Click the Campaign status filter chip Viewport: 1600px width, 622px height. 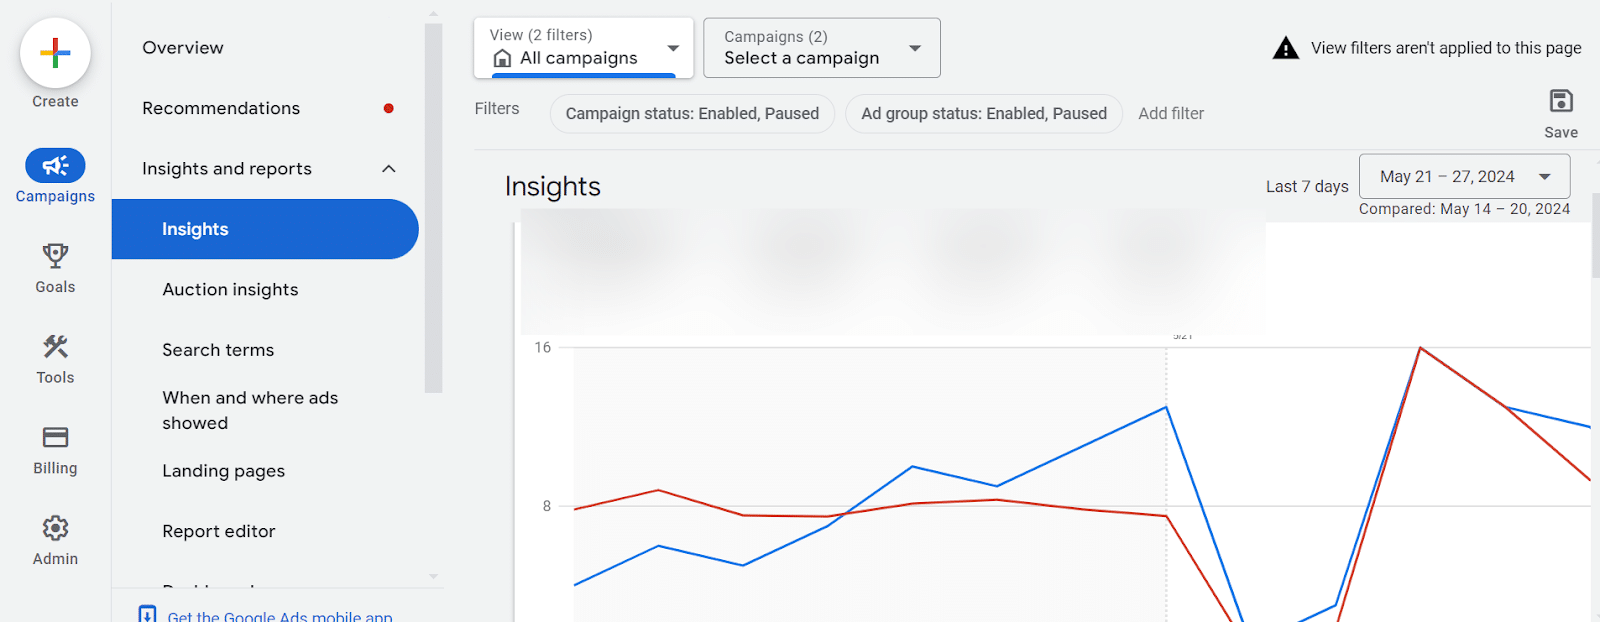coord(692,114)
